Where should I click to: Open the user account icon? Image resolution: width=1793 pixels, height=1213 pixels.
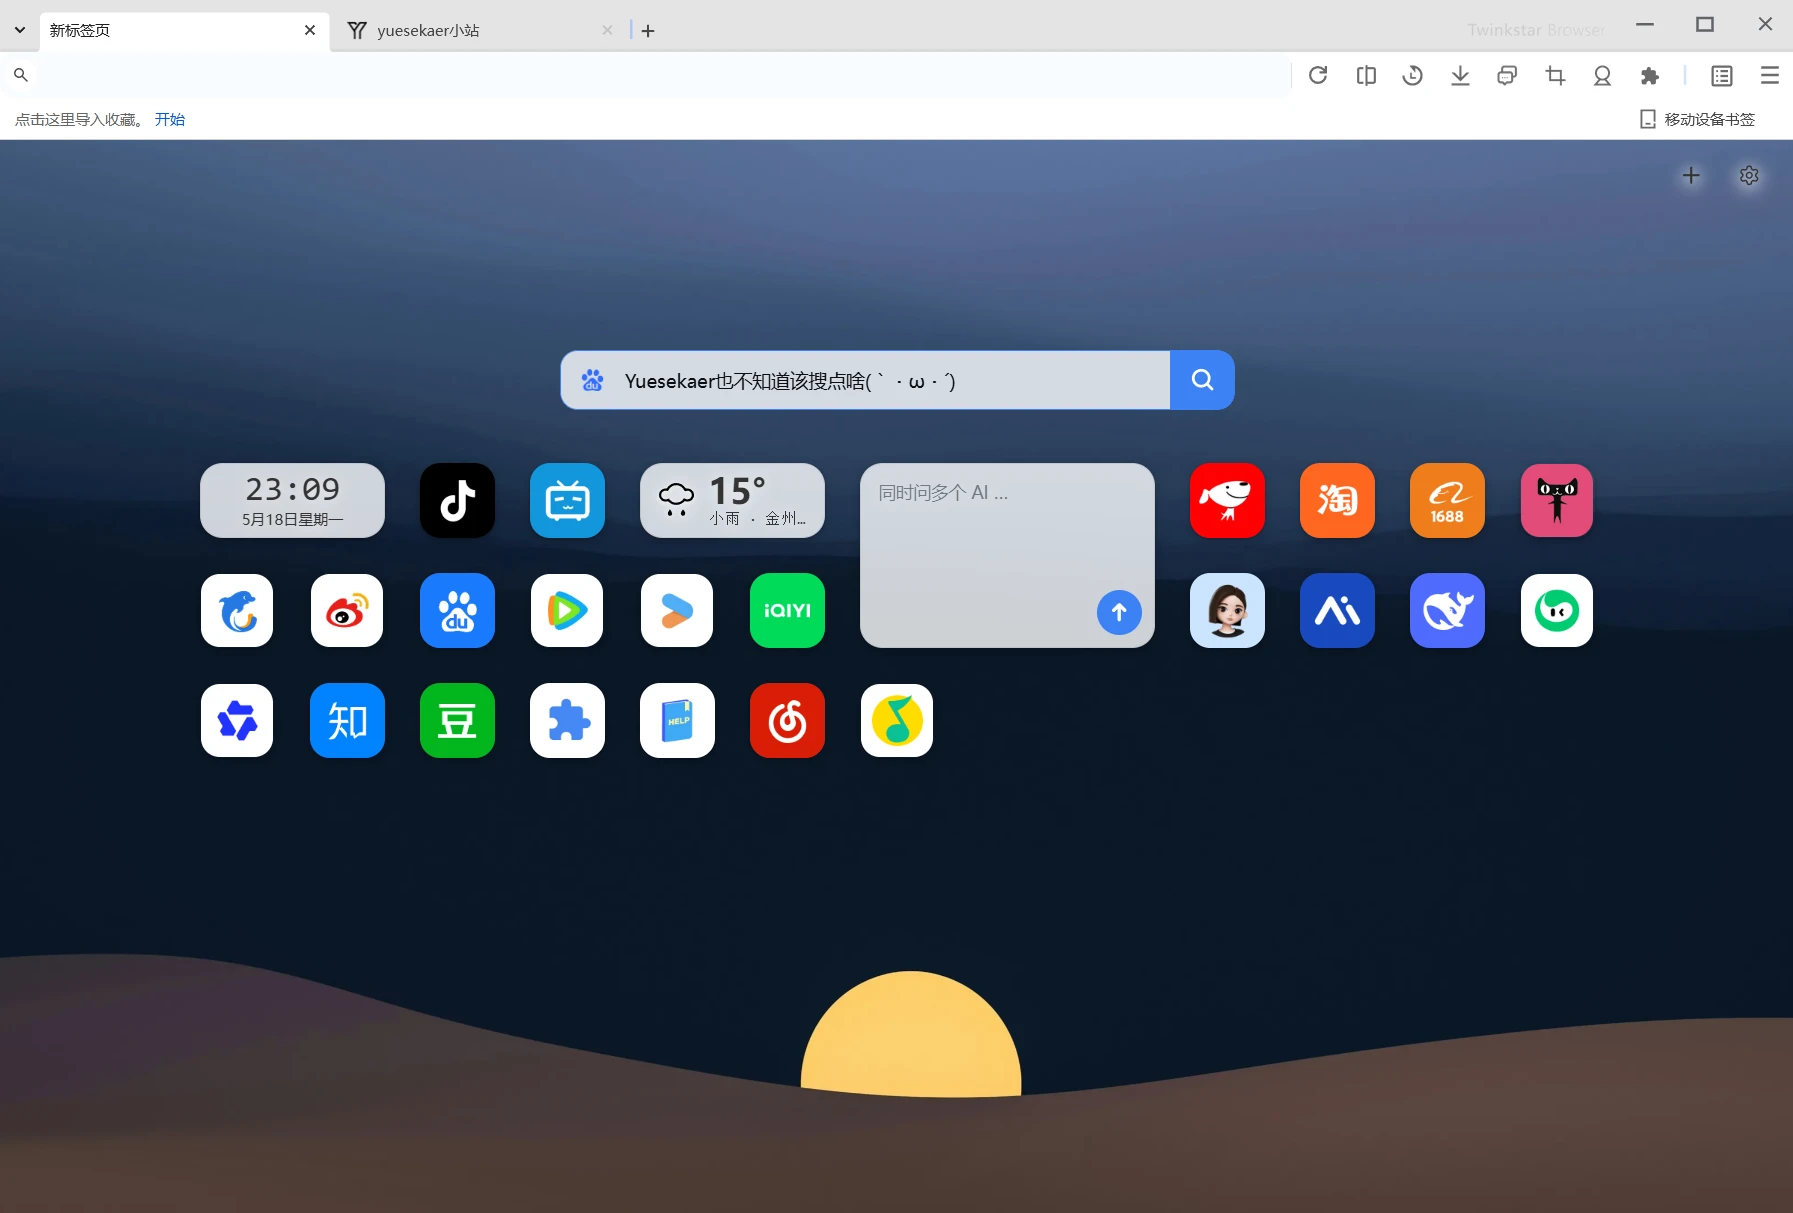(x=1602, y=75)
